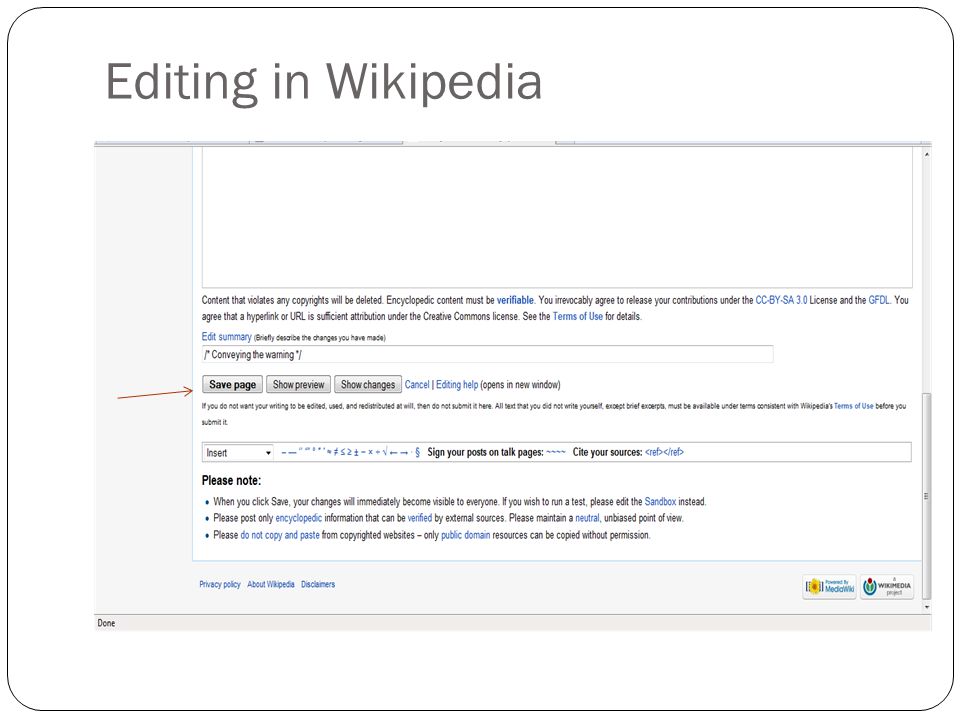
Task: Insert the less-than-or-equal ≤ symbol
Action: pyautogui.click(x=343, y=452)
